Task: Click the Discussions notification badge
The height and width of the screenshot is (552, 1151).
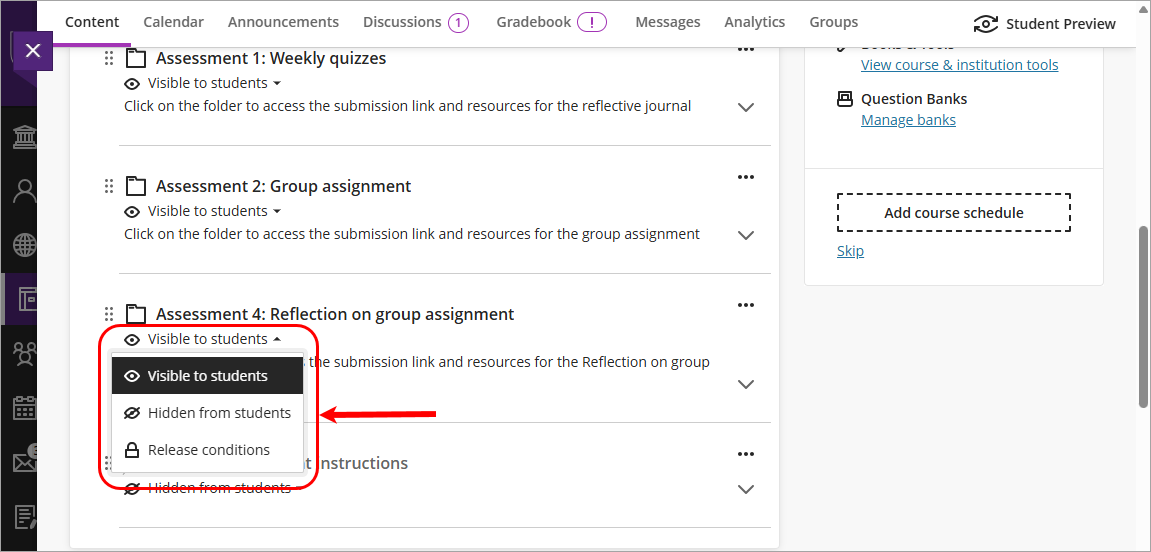Action: [459, 23]
